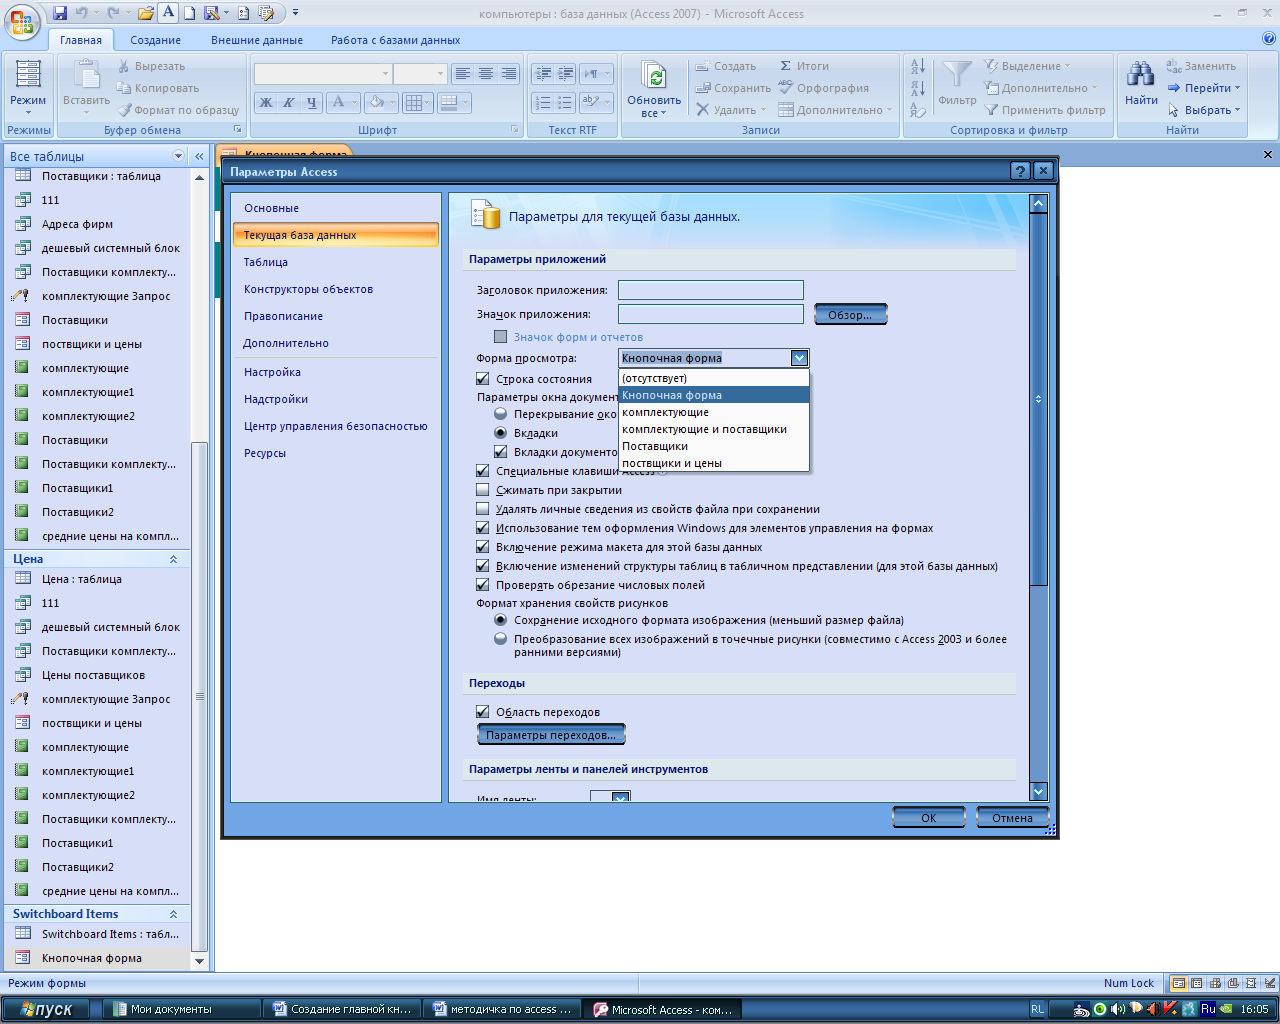
Task: Click descending sort Я-А icon
Action: coord(918,88)
